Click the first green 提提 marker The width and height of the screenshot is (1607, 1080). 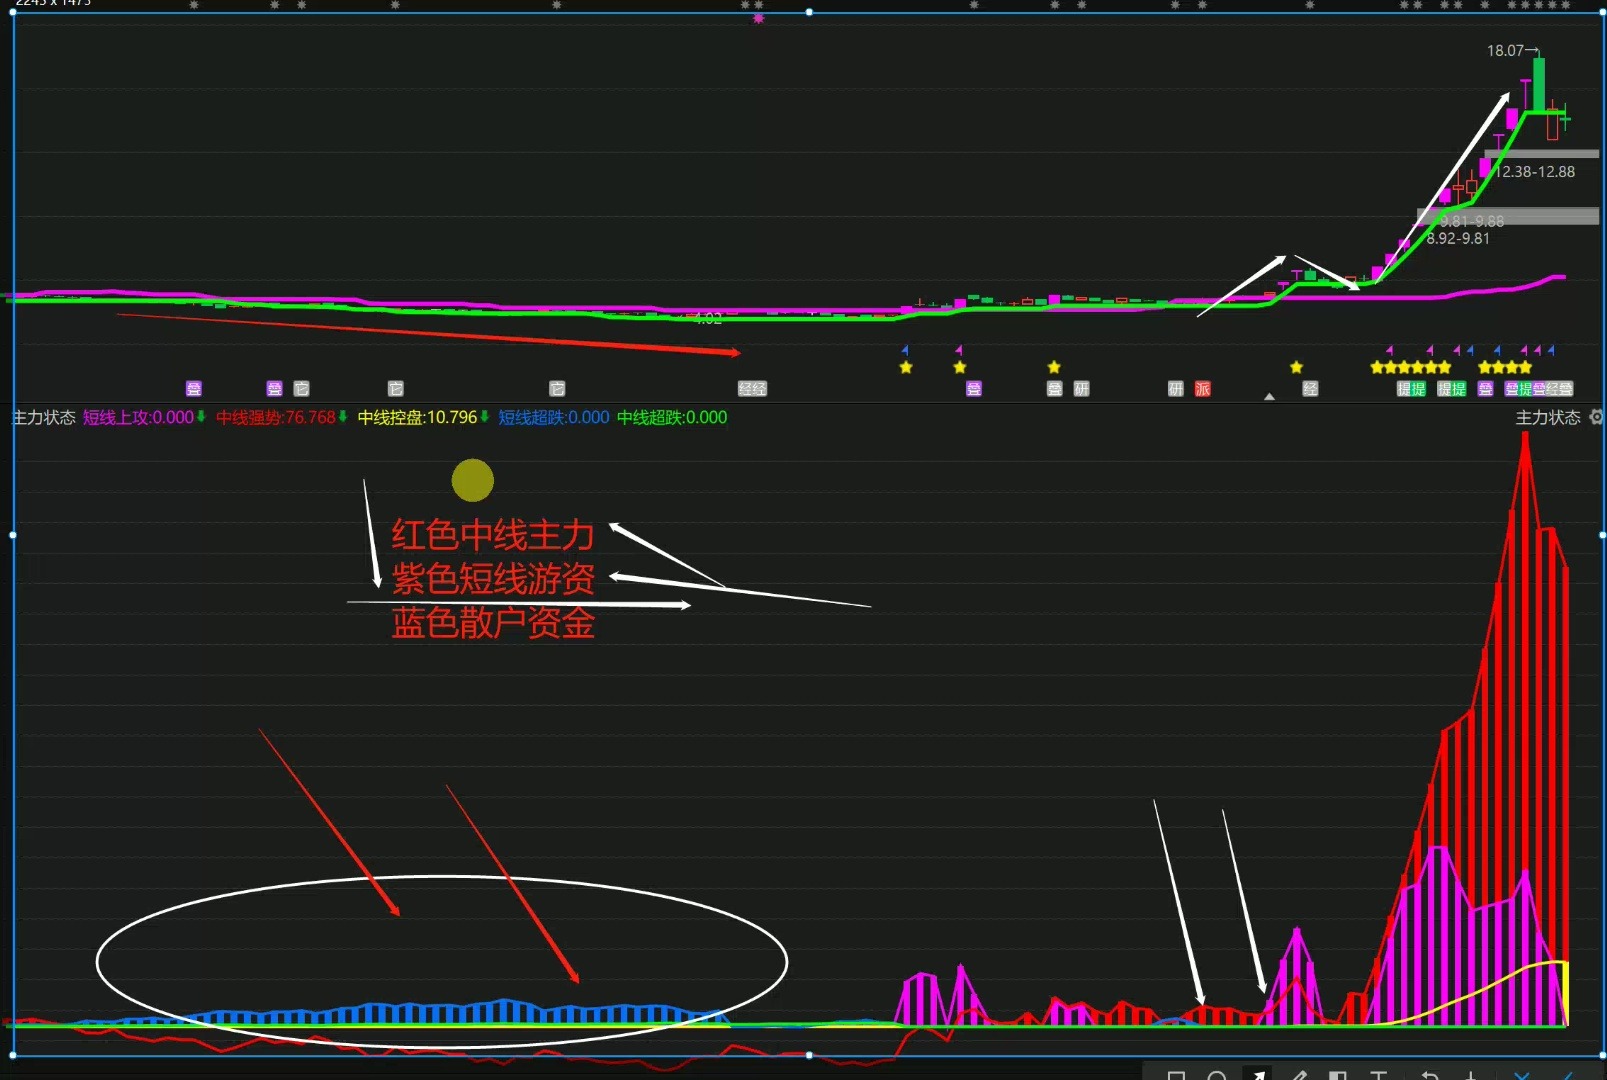click(1411, 388)
